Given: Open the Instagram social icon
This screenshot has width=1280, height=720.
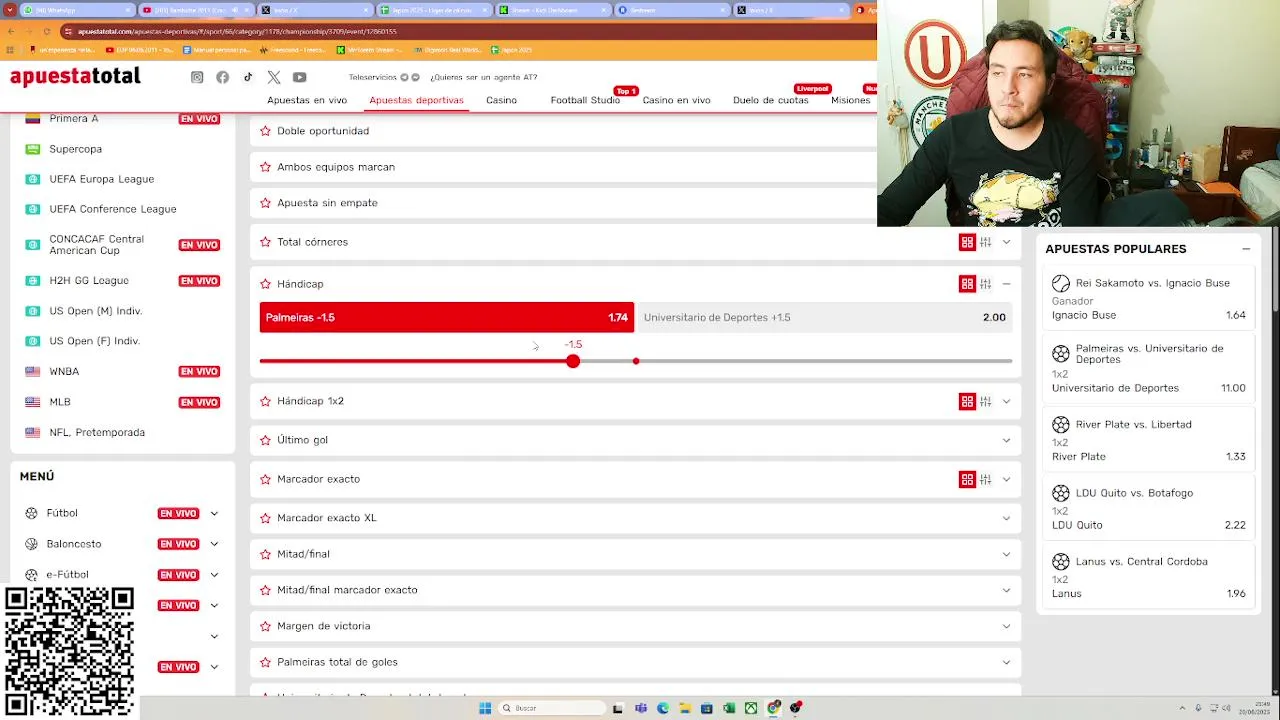Looking at the screenshot, I should pyautogui.click(x=197, y=77).
